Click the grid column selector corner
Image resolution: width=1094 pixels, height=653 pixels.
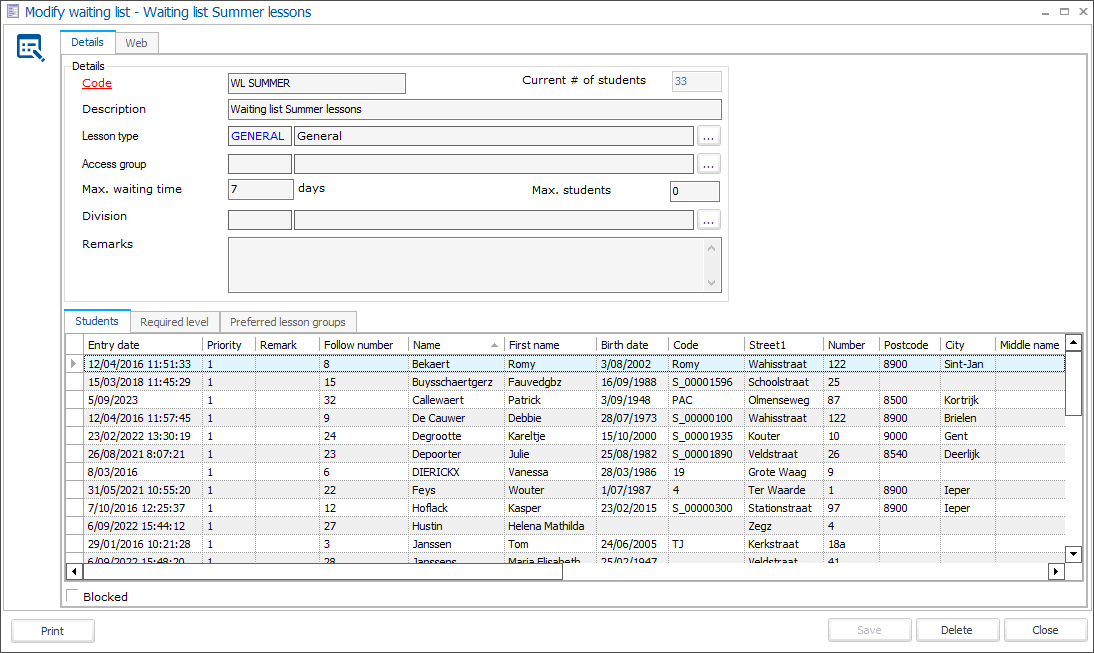pyautogui.click(x=74, y=345)
